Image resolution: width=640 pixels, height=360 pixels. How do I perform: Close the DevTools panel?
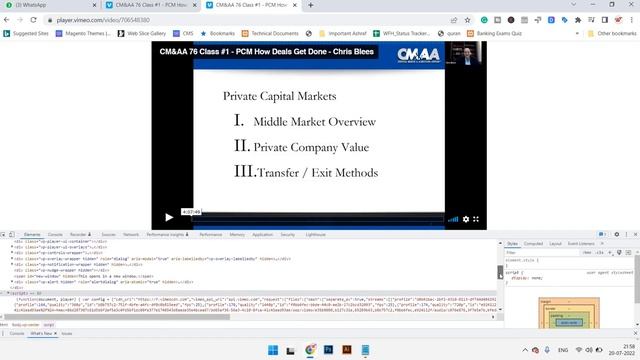click(x=636, y=234)
